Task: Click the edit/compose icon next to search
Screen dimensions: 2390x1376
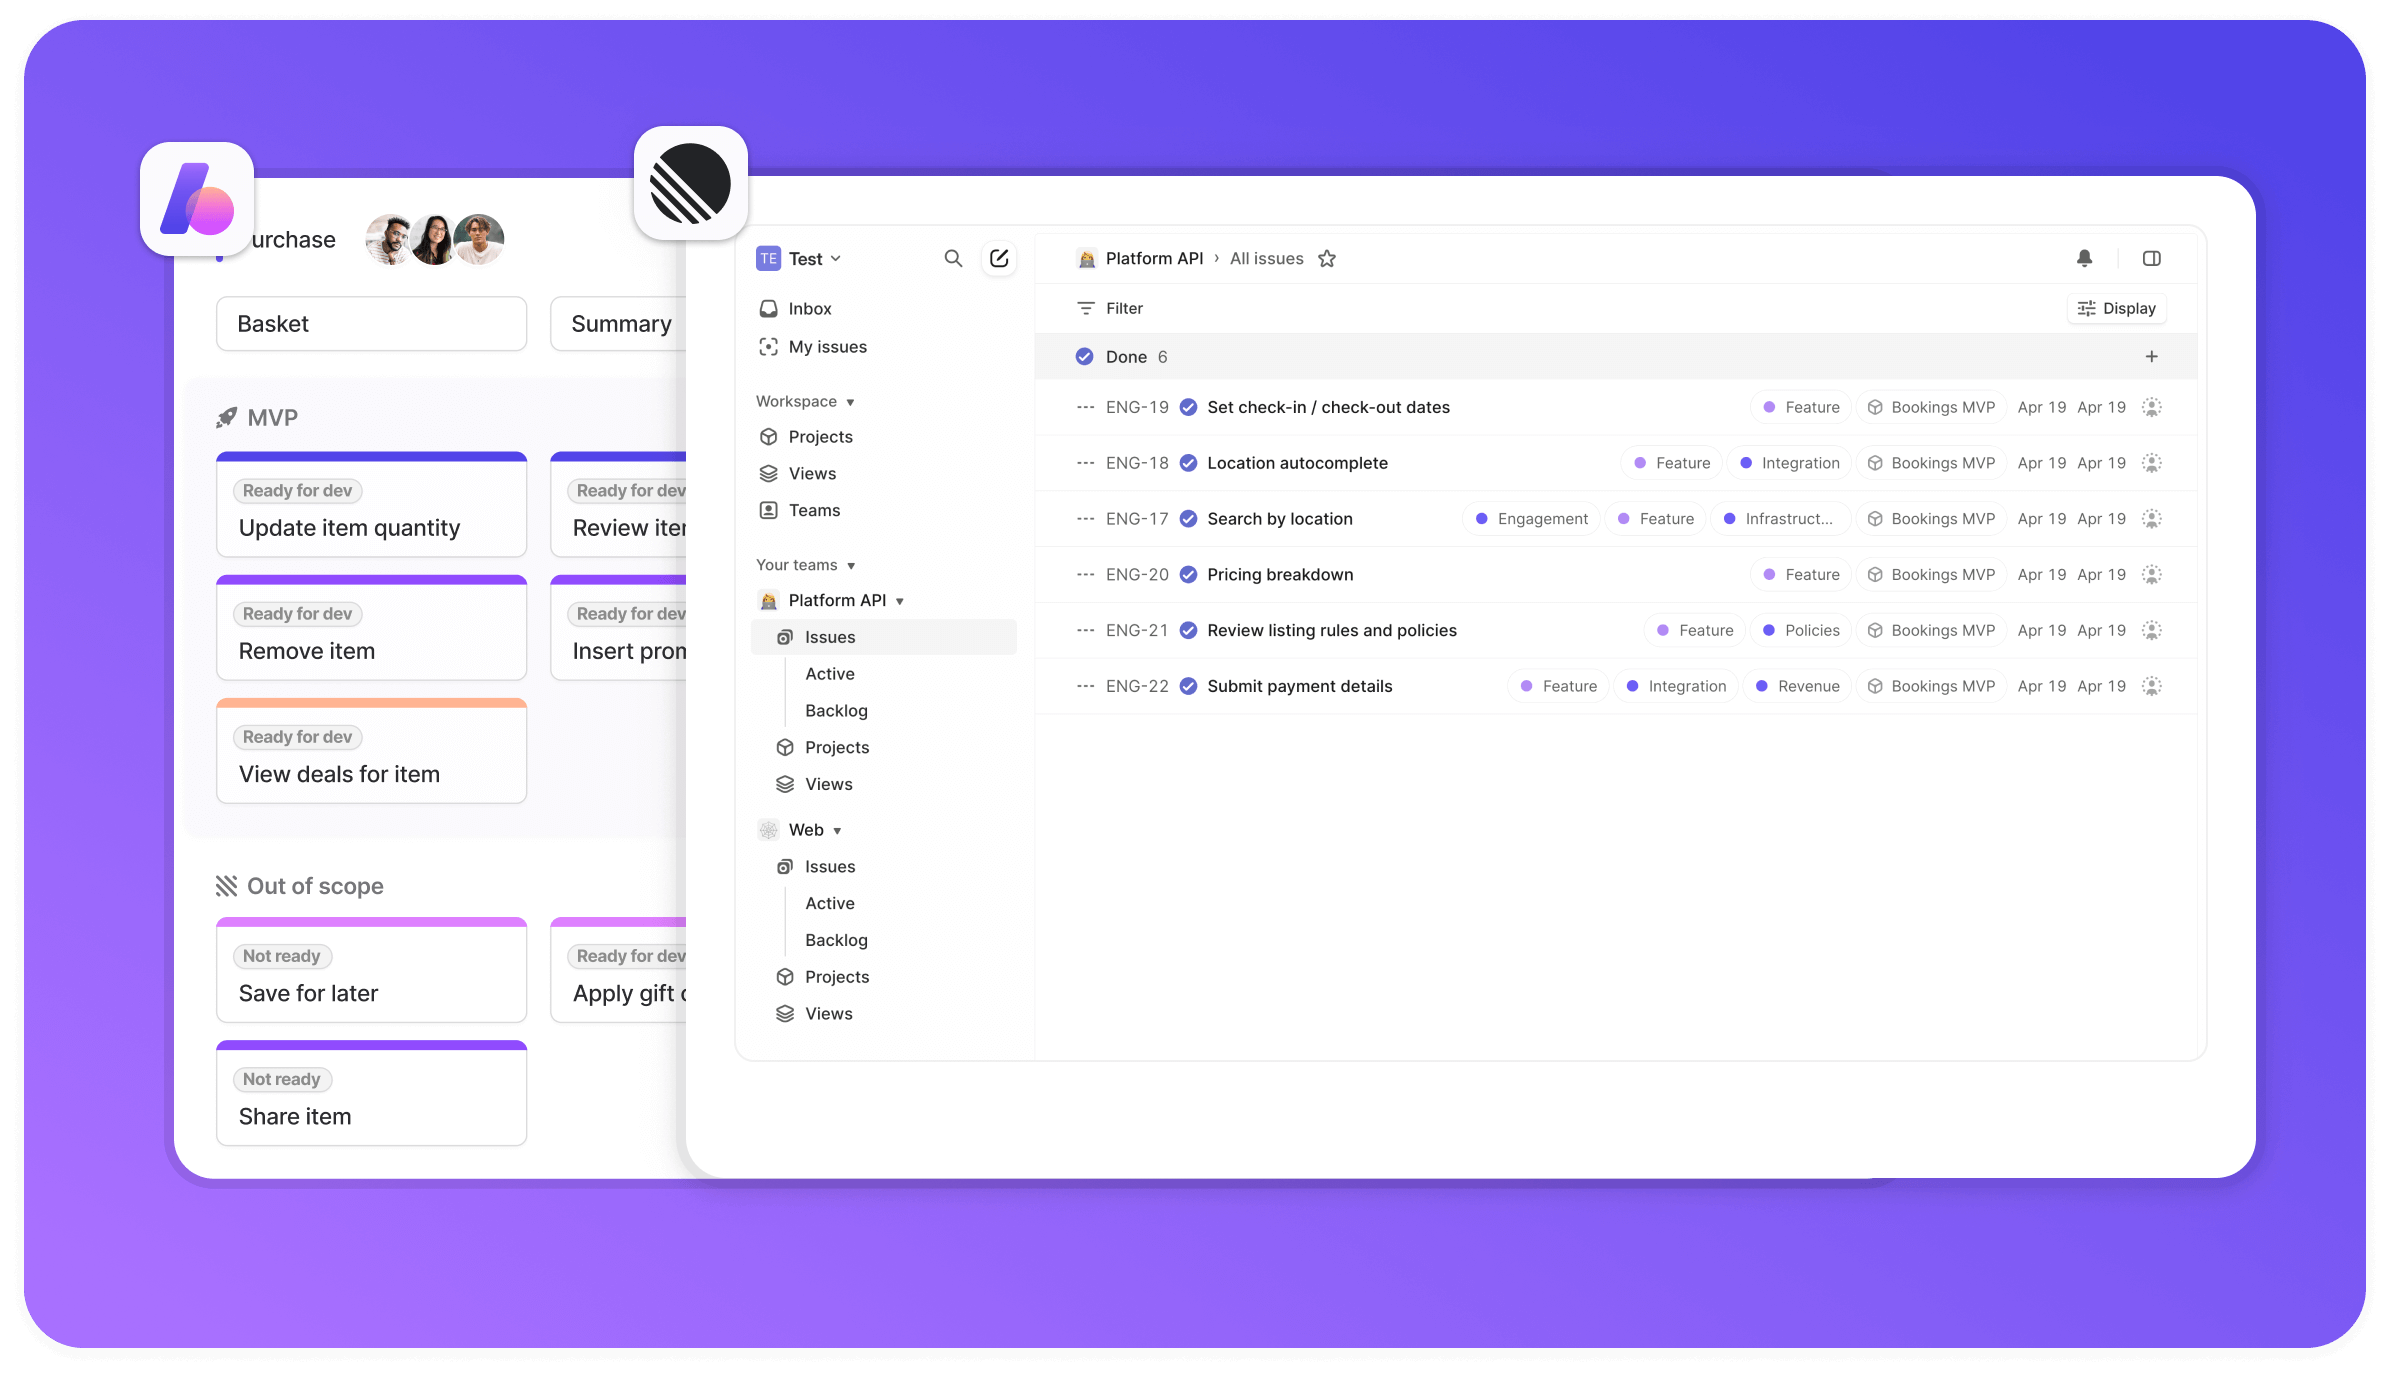Action: pyautogui.click(x=1000, y=258)
